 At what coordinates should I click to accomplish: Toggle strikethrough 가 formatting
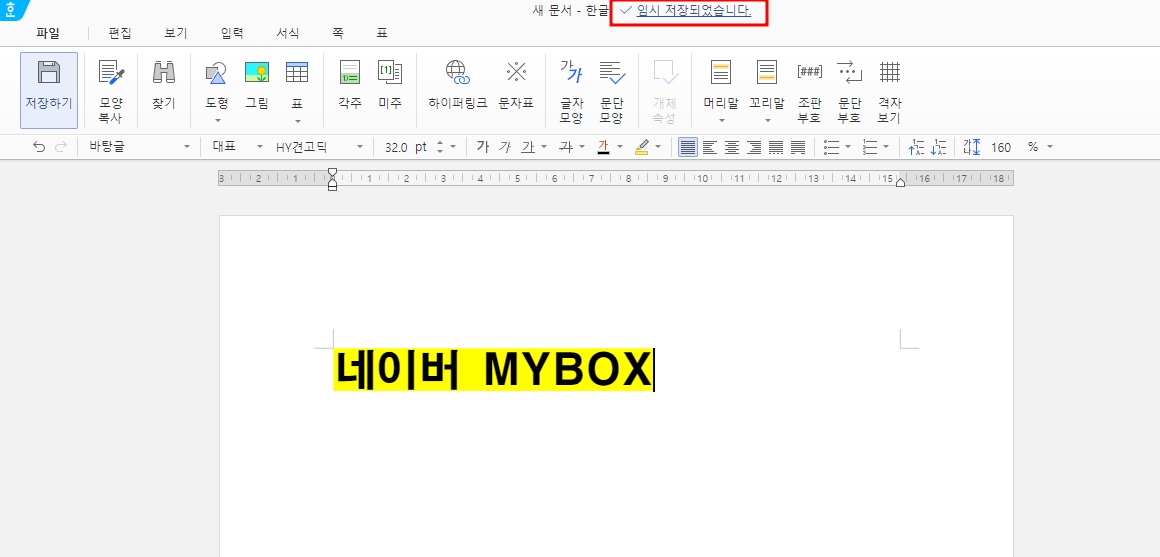point(565,147)
